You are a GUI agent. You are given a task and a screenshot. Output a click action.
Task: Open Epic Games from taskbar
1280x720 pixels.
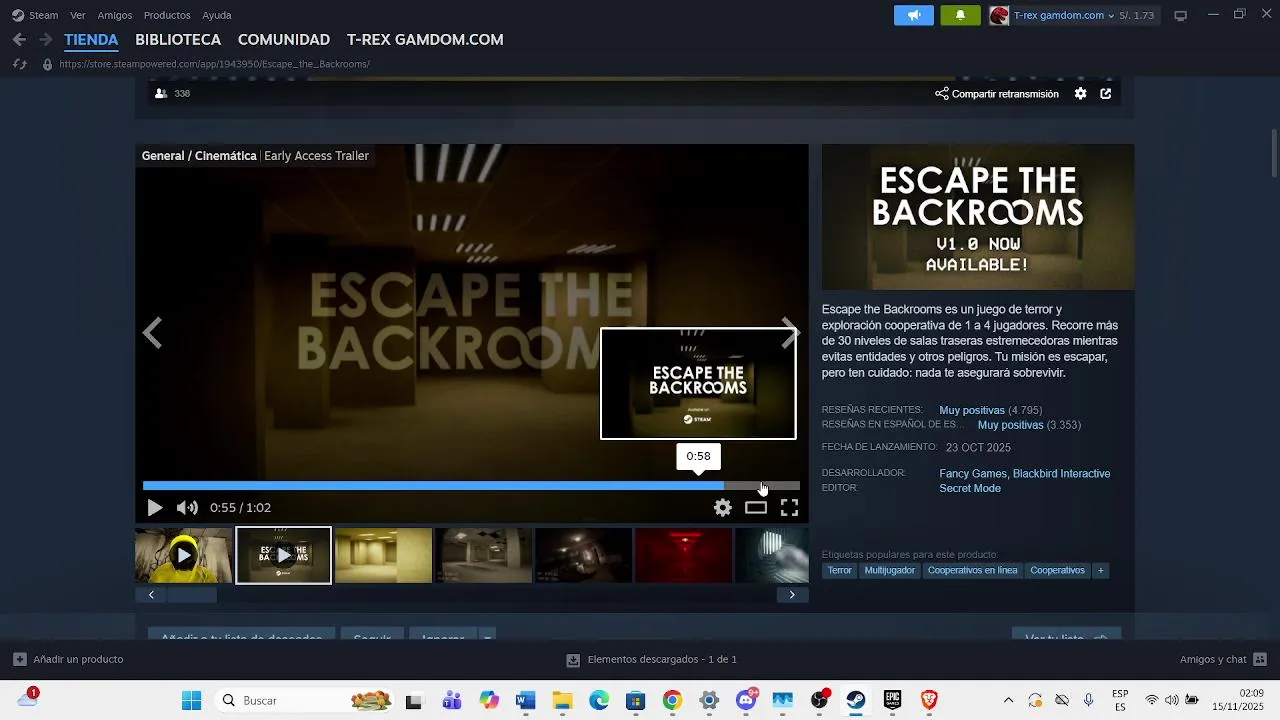coord(892,701)
